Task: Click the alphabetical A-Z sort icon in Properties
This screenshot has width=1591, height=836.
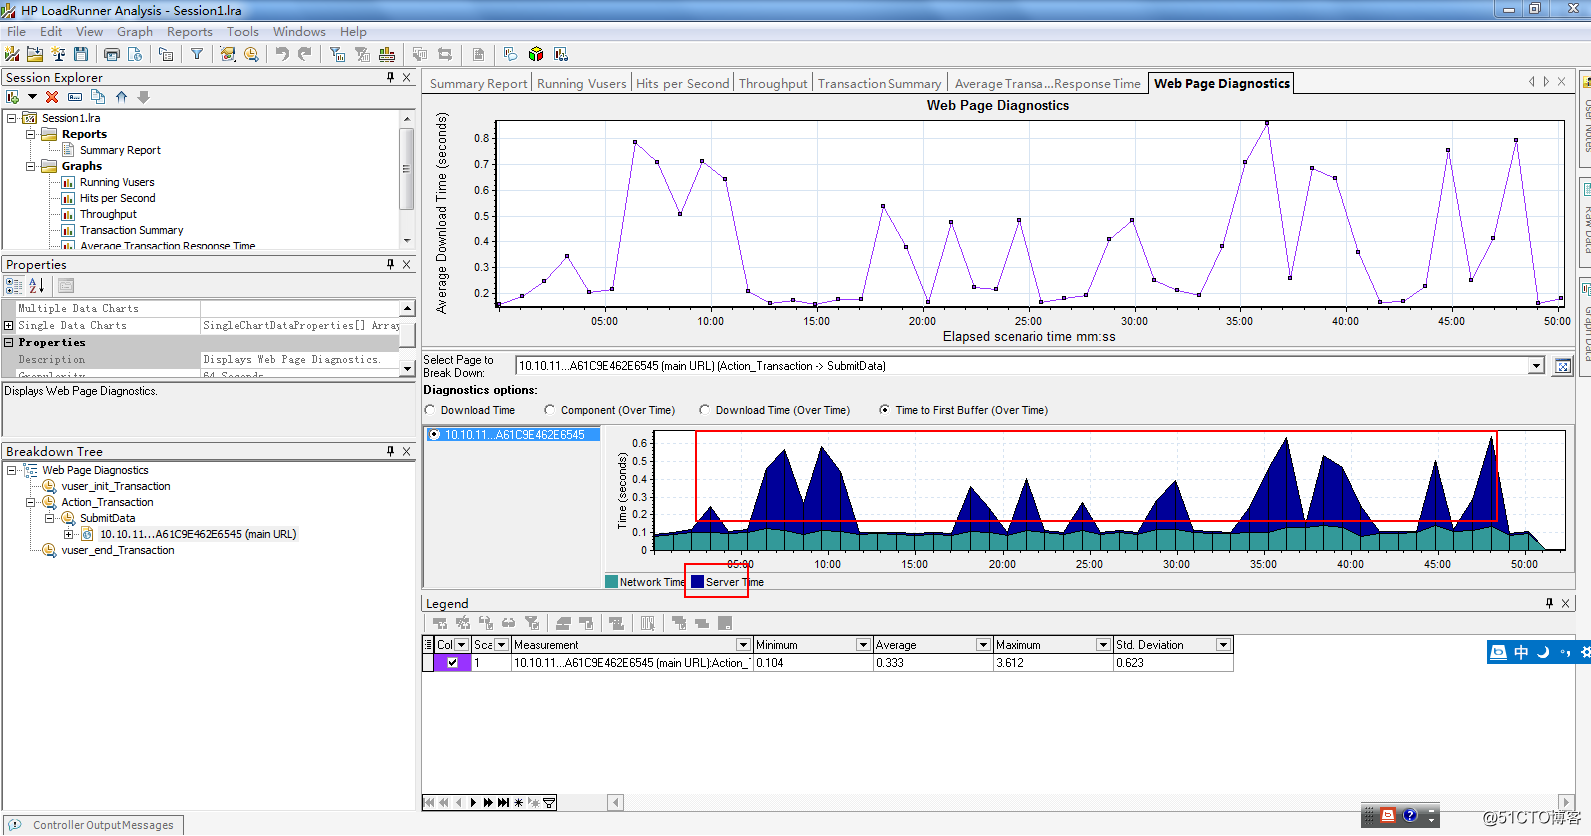Action: point(36,286)
